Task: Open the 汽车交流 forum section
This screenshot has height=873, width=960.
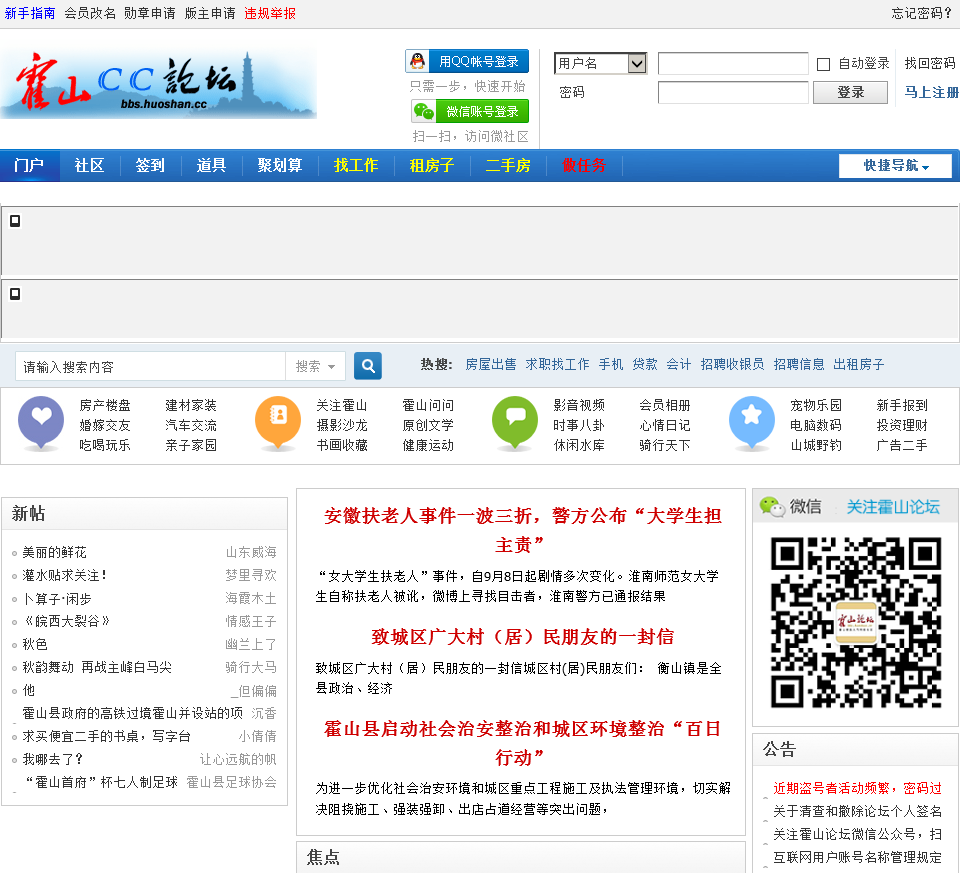Action: 191,425
